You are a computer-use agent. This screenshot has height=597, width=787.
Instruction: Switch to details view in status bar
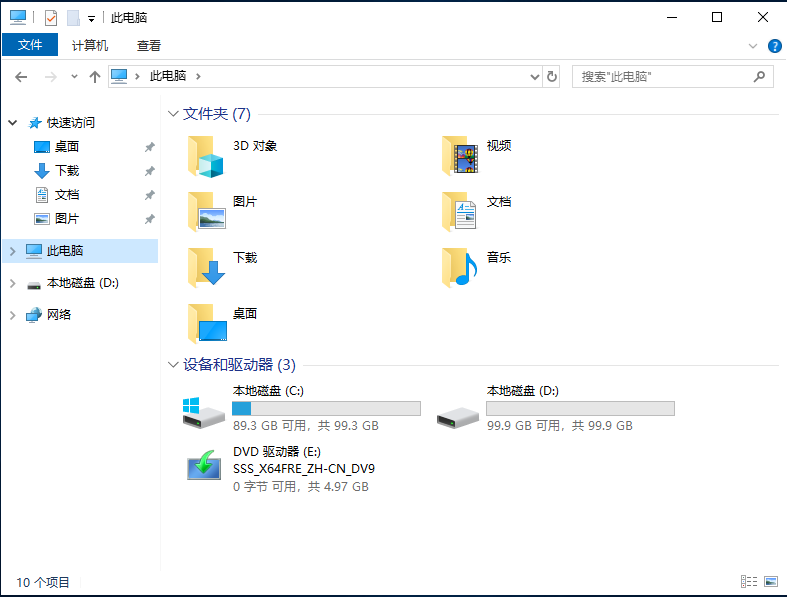[x=749, y=581]
